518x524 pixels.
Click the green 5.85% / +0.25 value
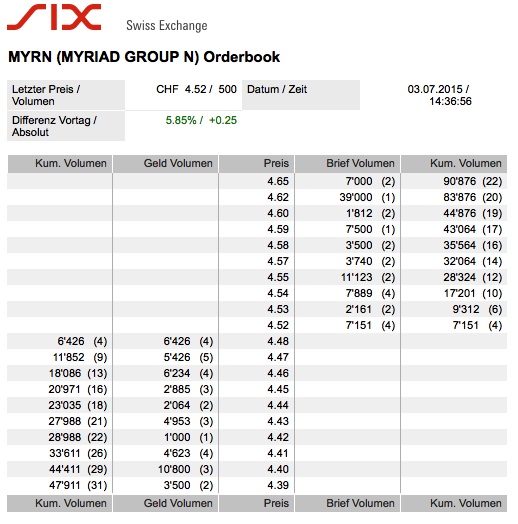coord(201,120)
